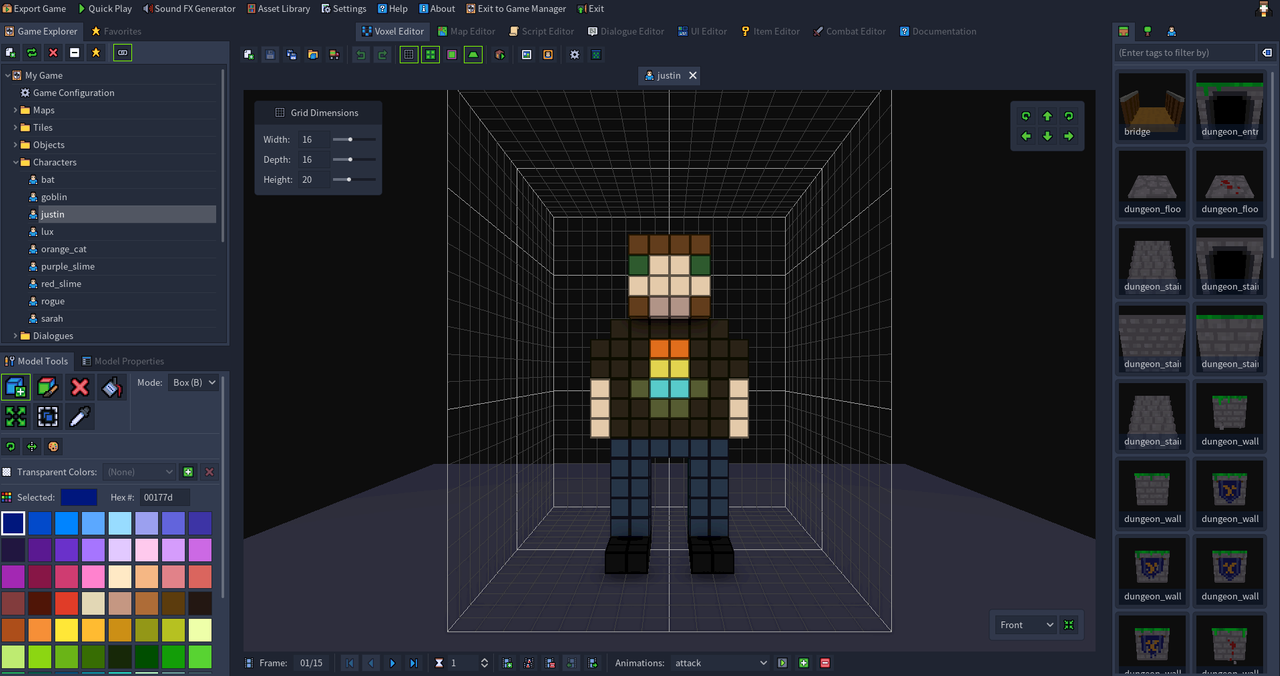Screen dimensions: 1280x676
Task: Click the rotate model icon in Model Tools
Action: click(x=11, y=446)
